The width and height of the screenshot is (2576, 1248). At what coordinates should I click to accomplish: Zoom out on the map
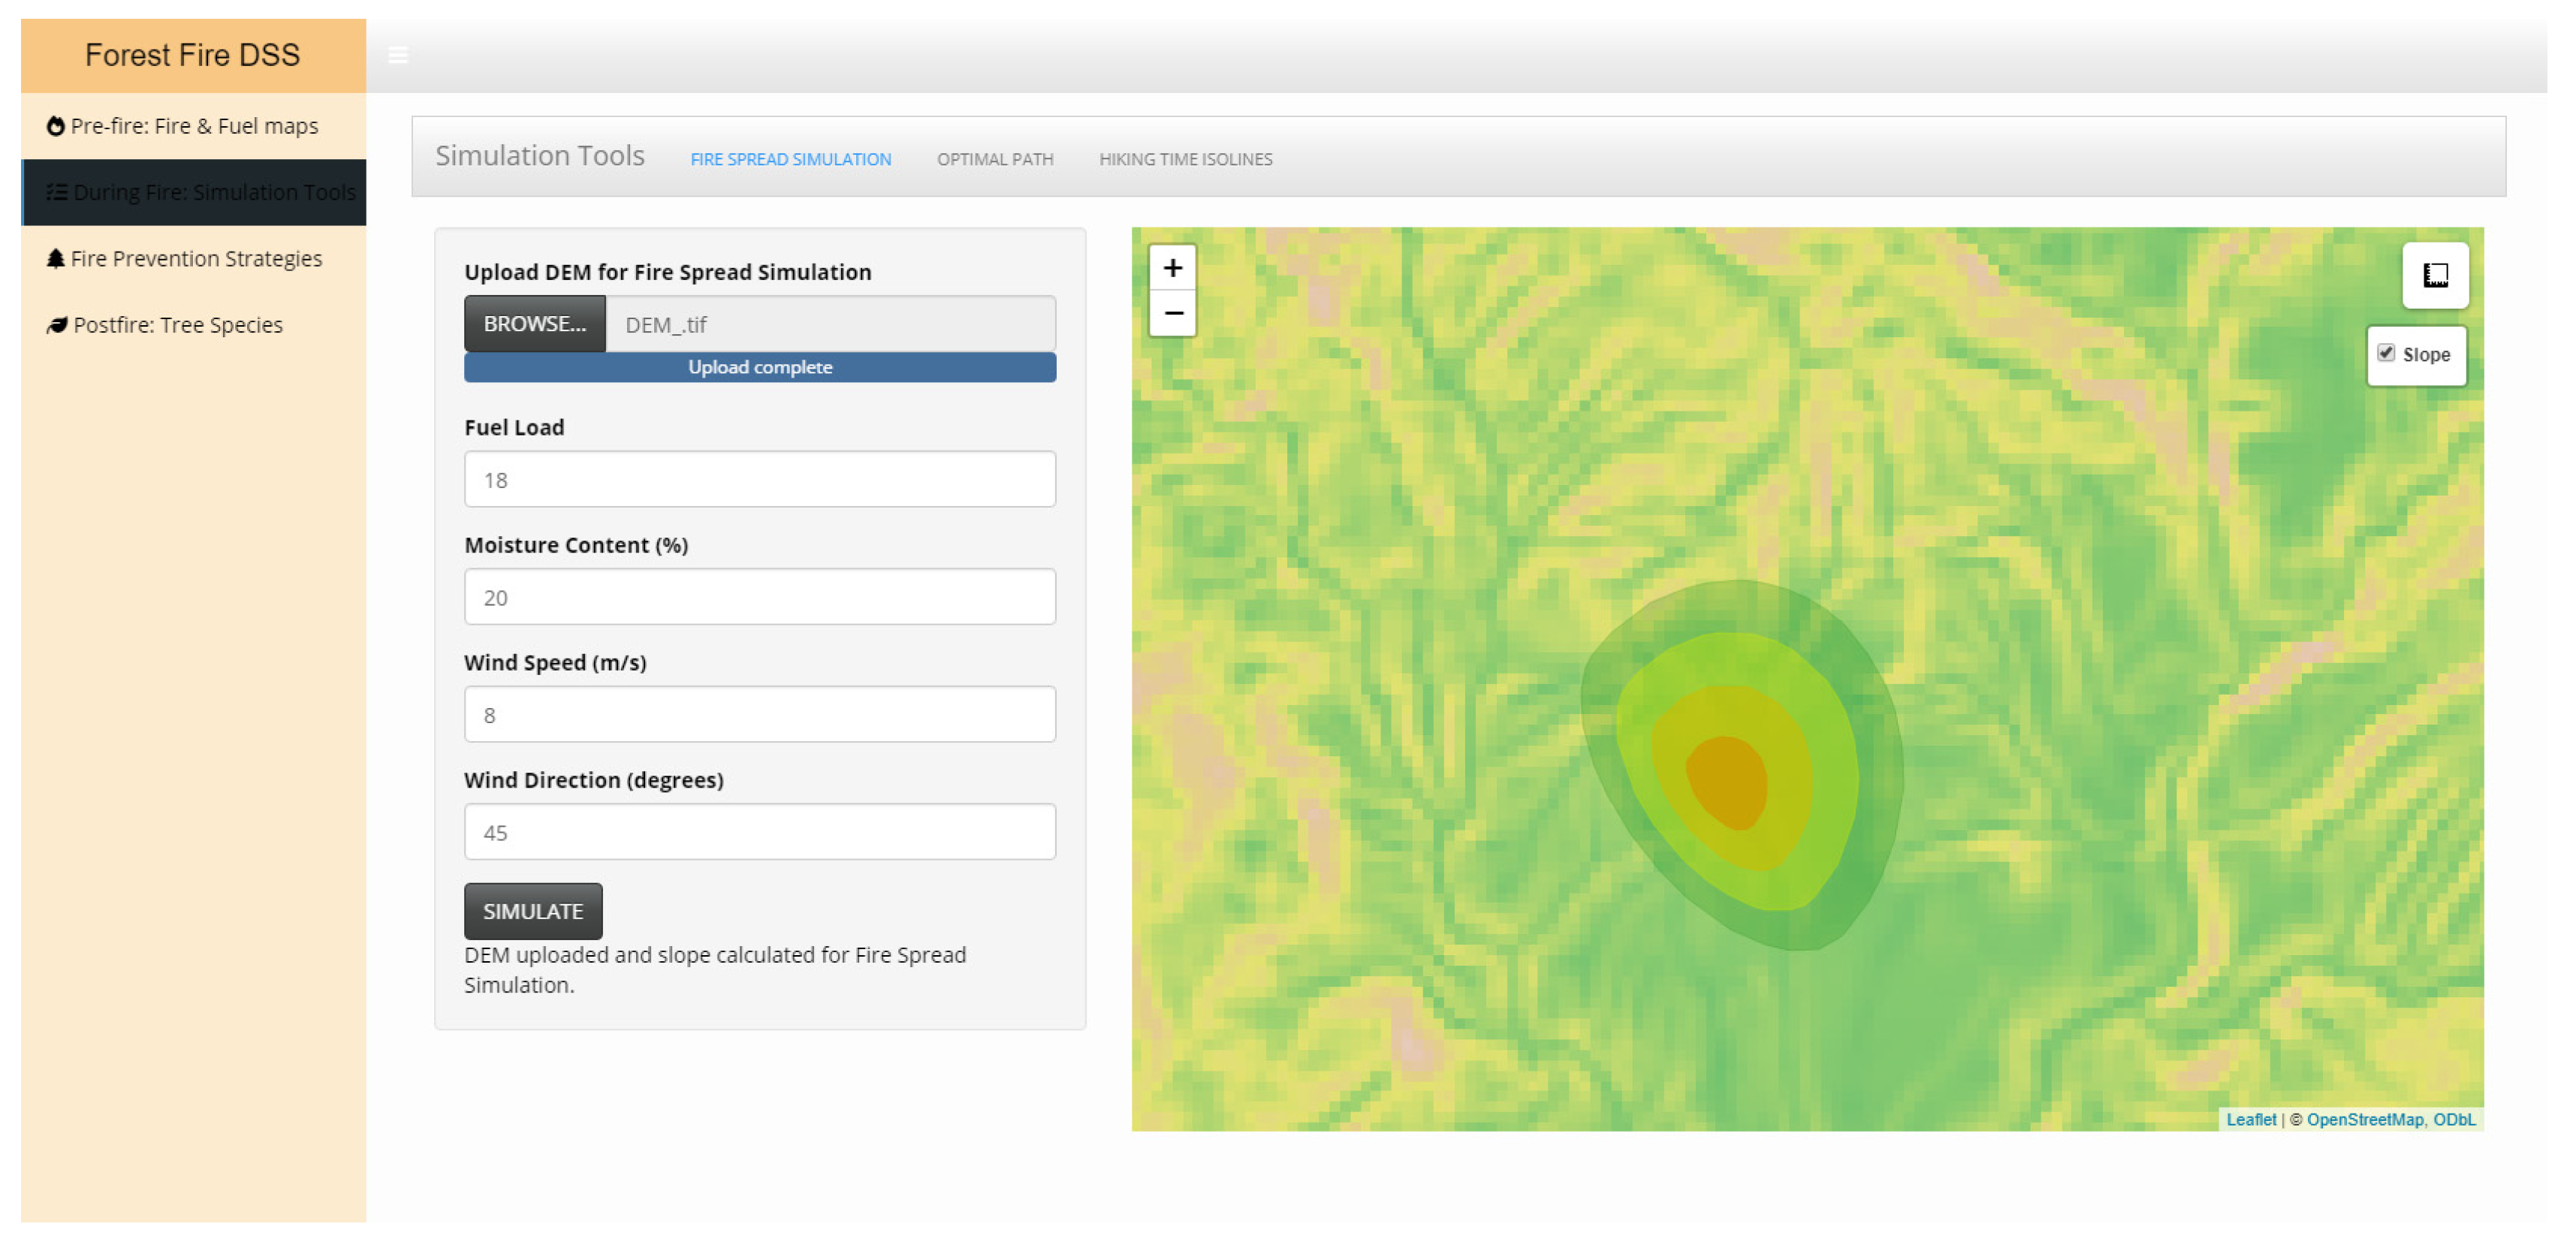tap(1172, 313)
